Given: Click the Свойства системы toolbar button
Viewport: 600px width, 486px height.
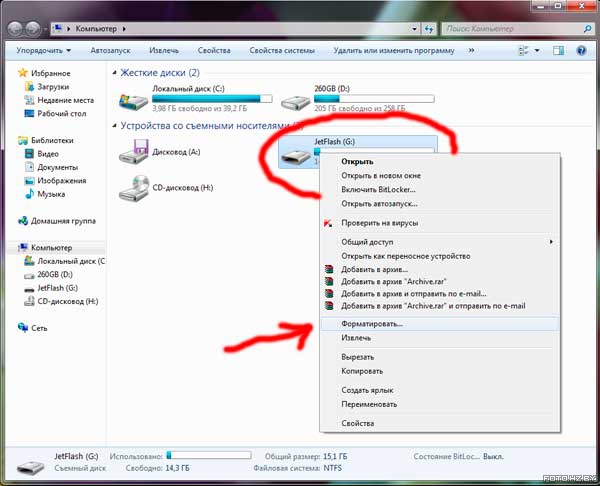Looking at the screenshot, I should (282, 51).
